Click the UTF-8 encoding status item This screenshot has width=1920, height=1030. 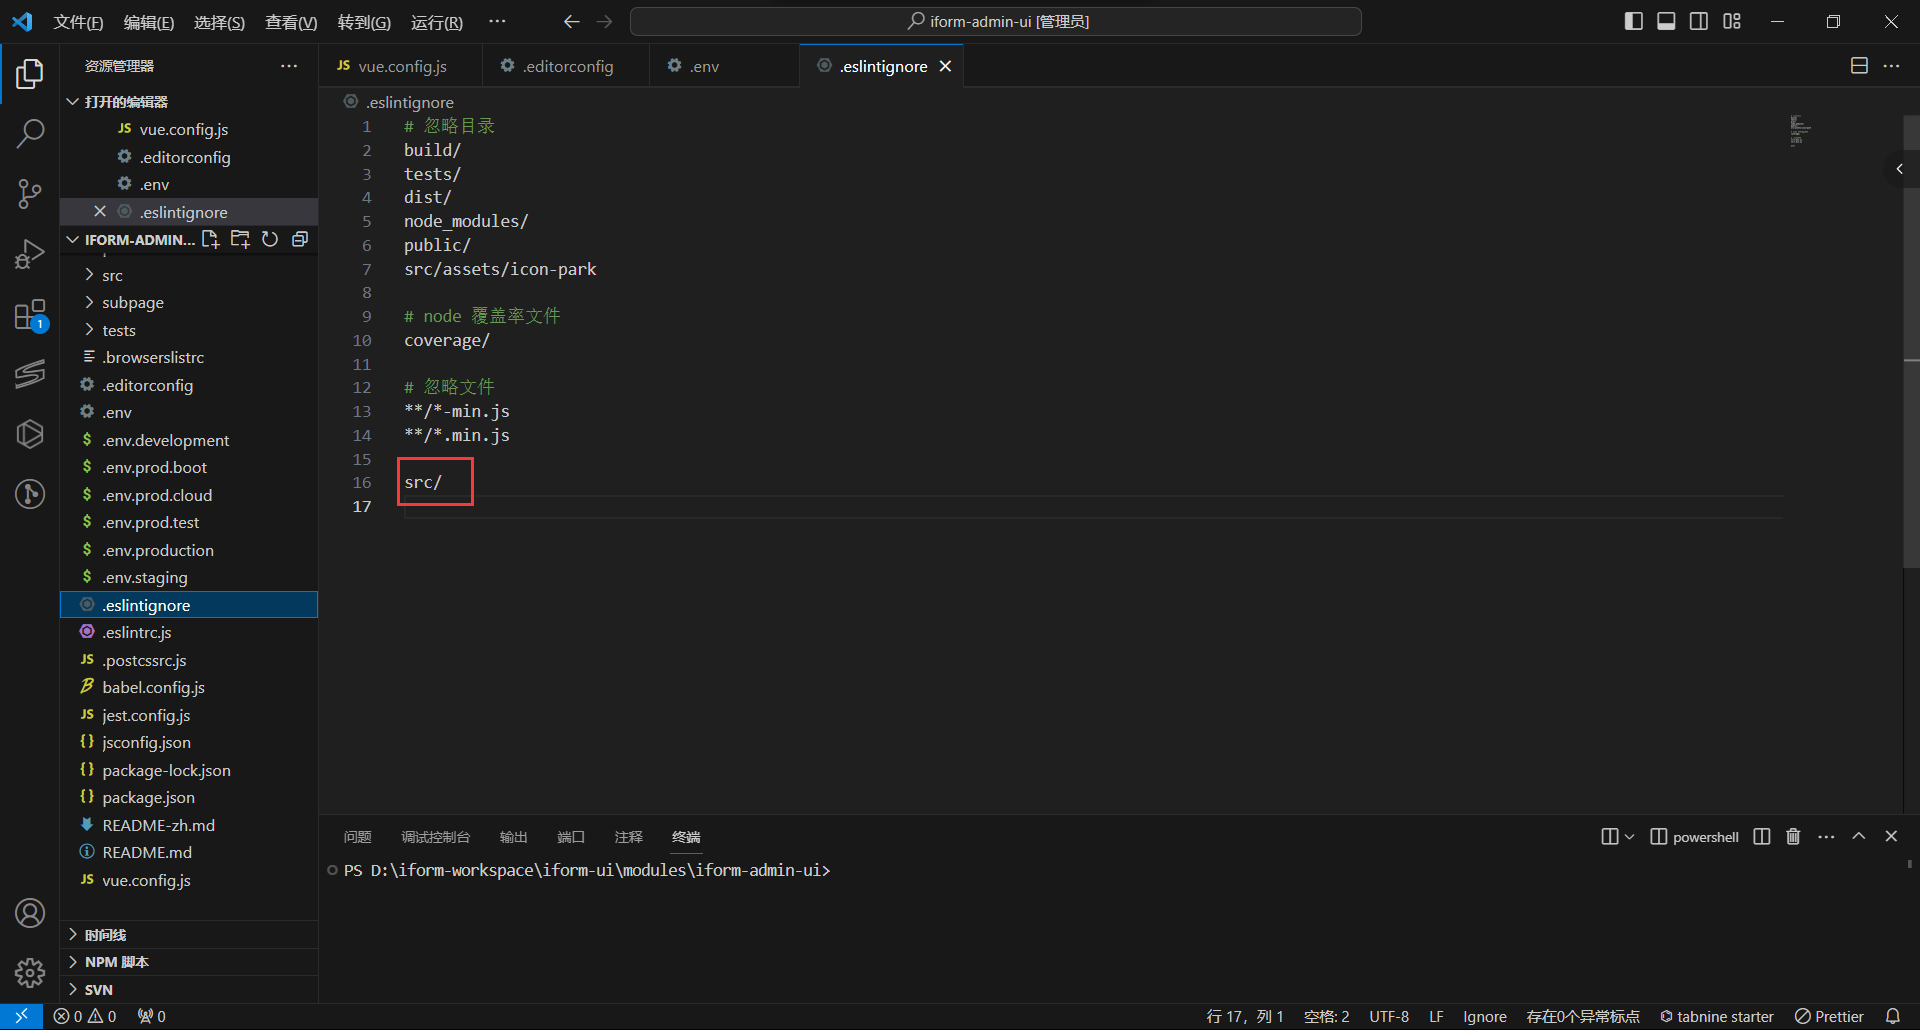click(x=1388, y=1016)
